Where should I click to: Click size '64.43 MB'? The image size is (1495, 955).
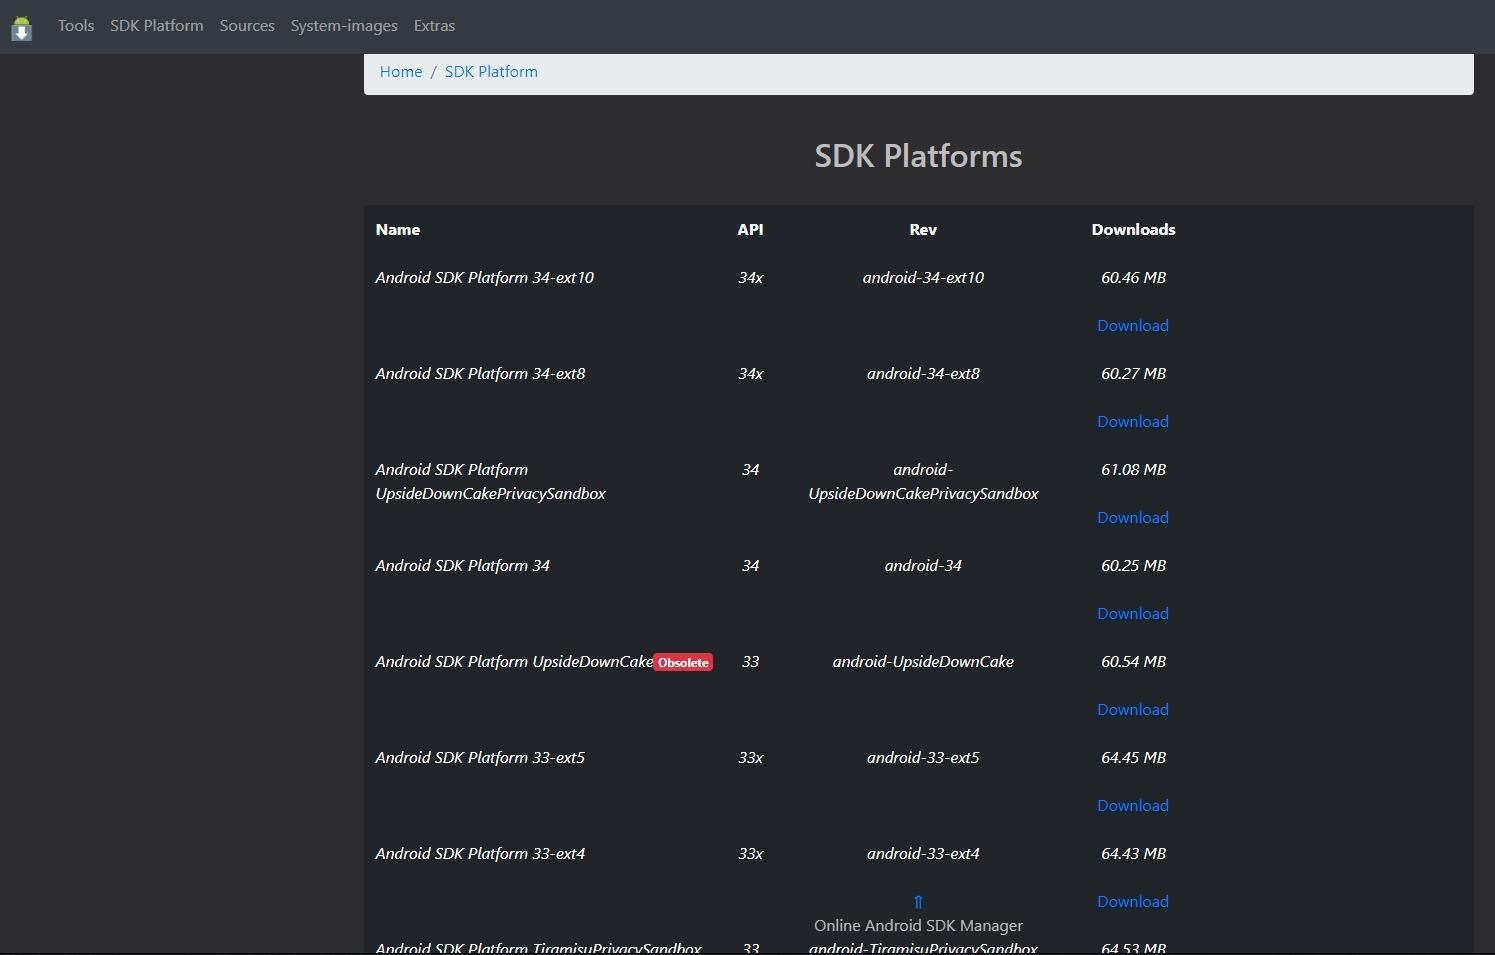tap(1133, 854)
